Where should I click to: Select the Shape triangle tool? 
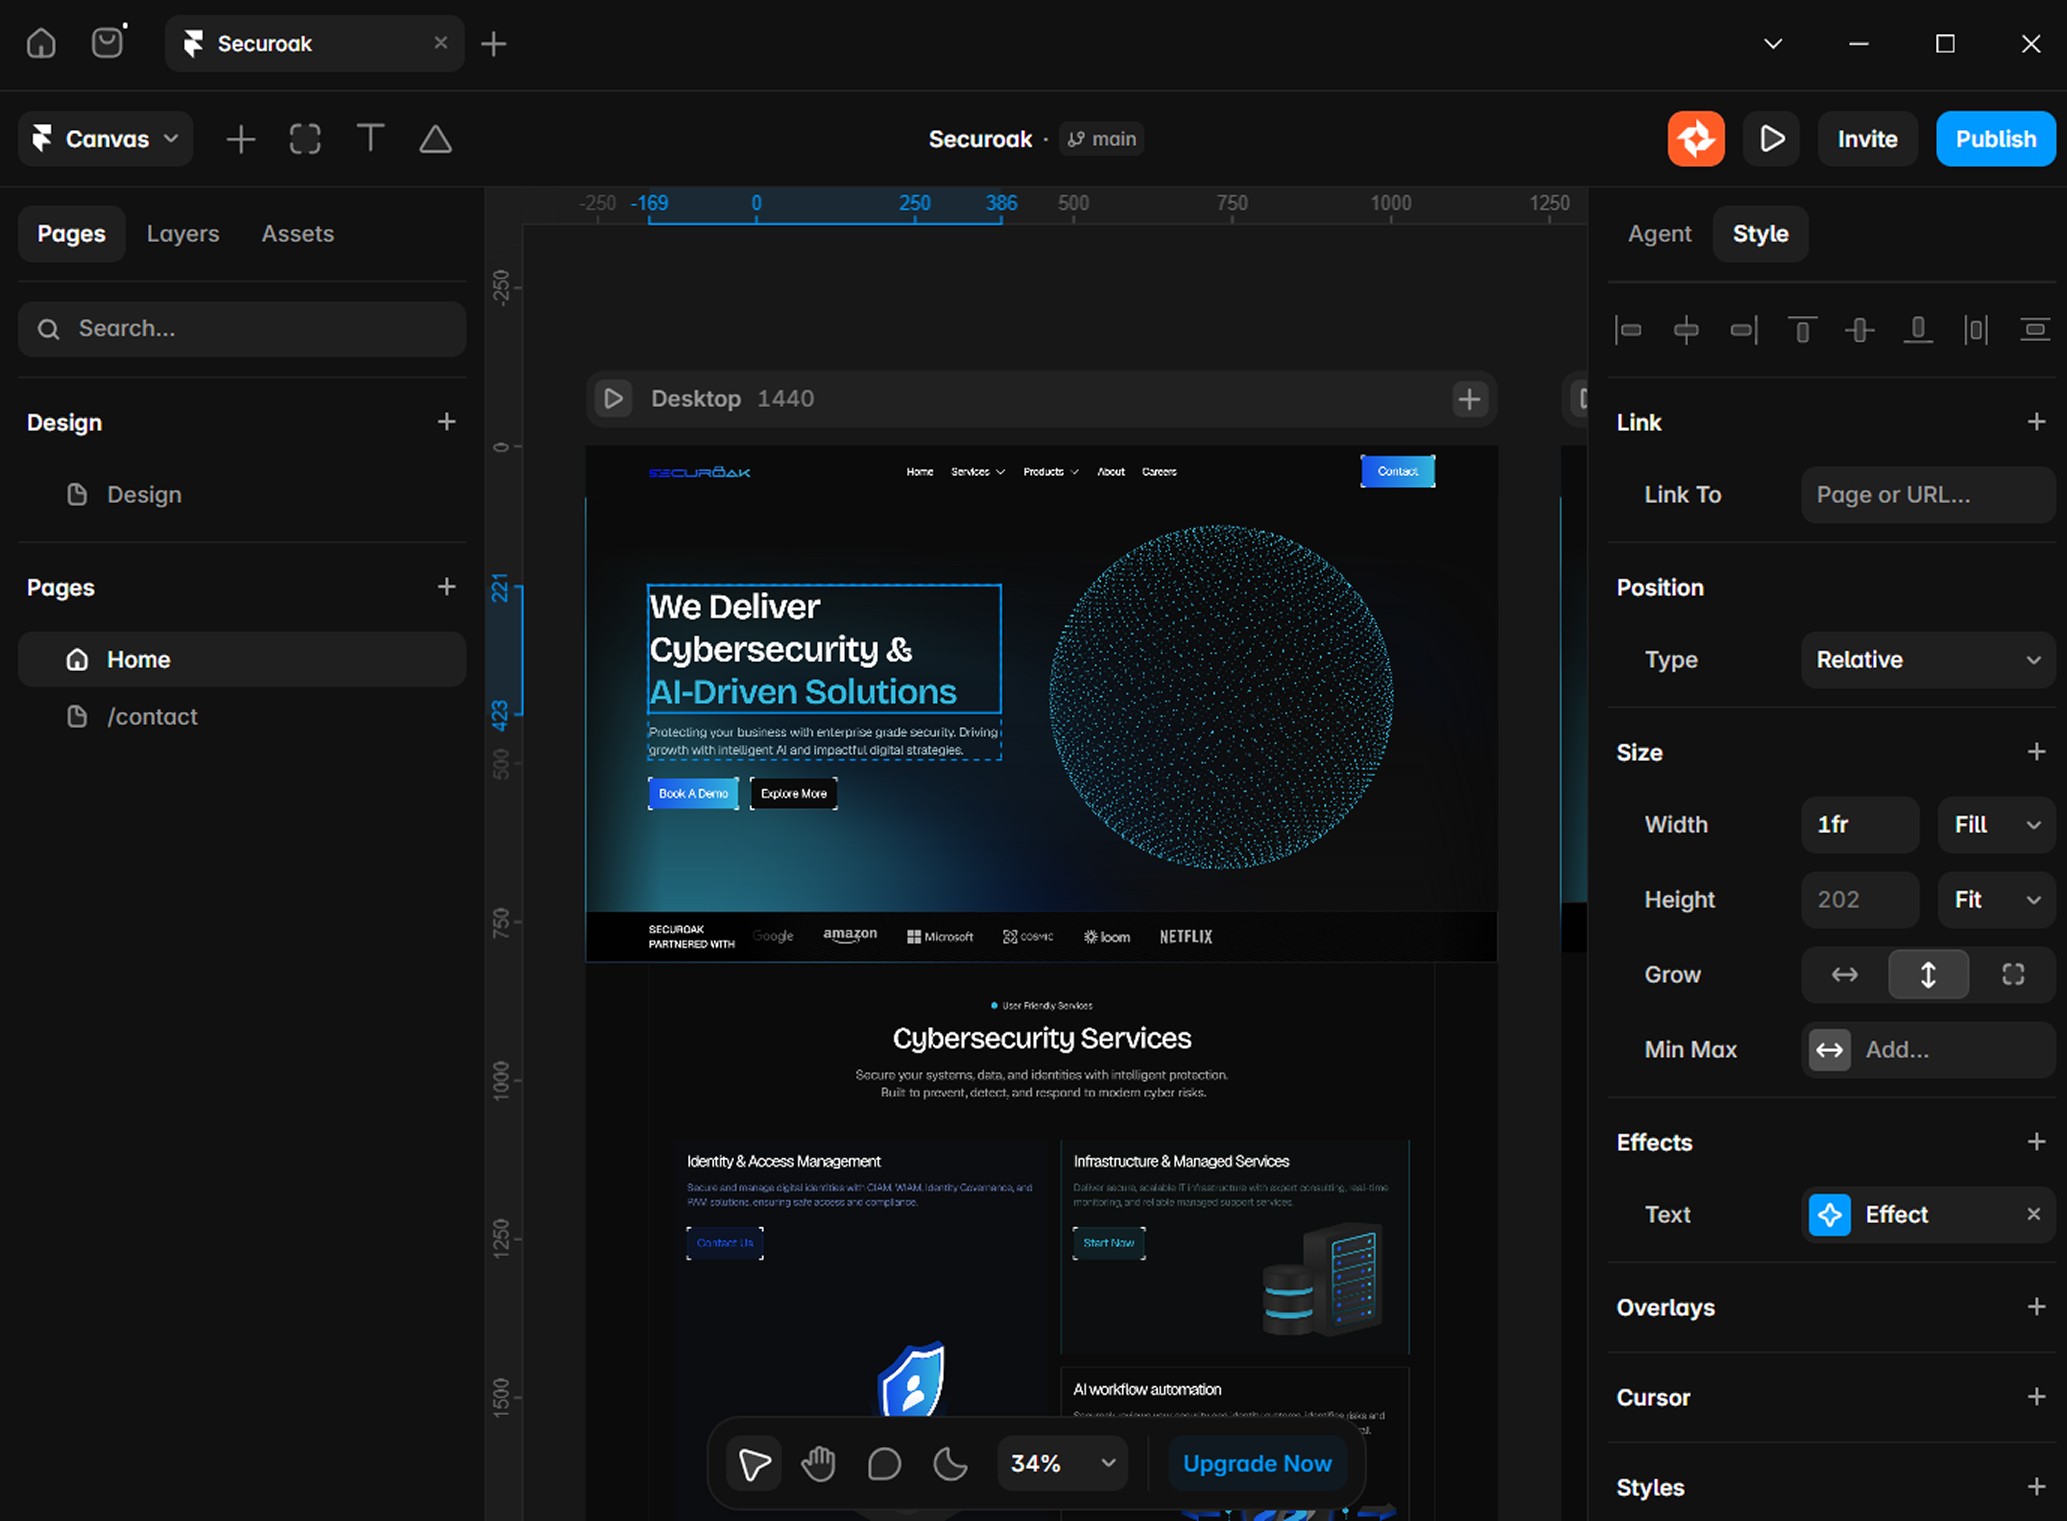[x=435, y=139]
